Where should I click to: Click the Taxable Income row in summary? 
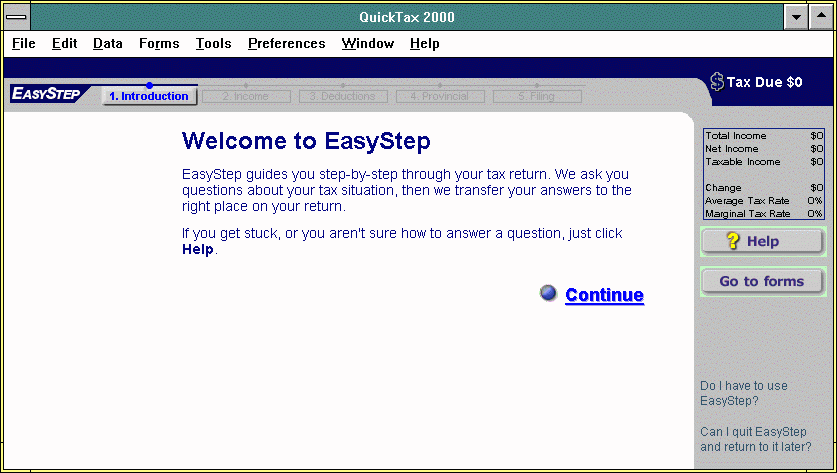point(764,161)
